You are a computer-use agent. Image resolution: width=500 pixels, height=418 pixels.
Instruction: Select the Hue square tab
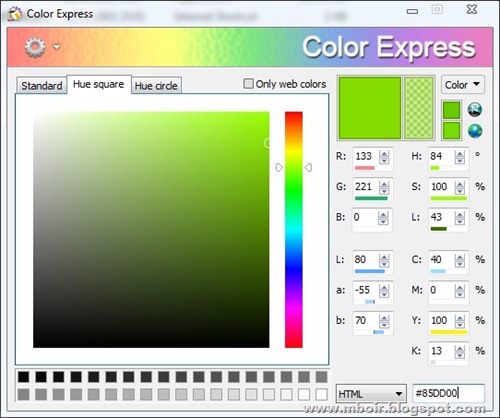[99, 84]
